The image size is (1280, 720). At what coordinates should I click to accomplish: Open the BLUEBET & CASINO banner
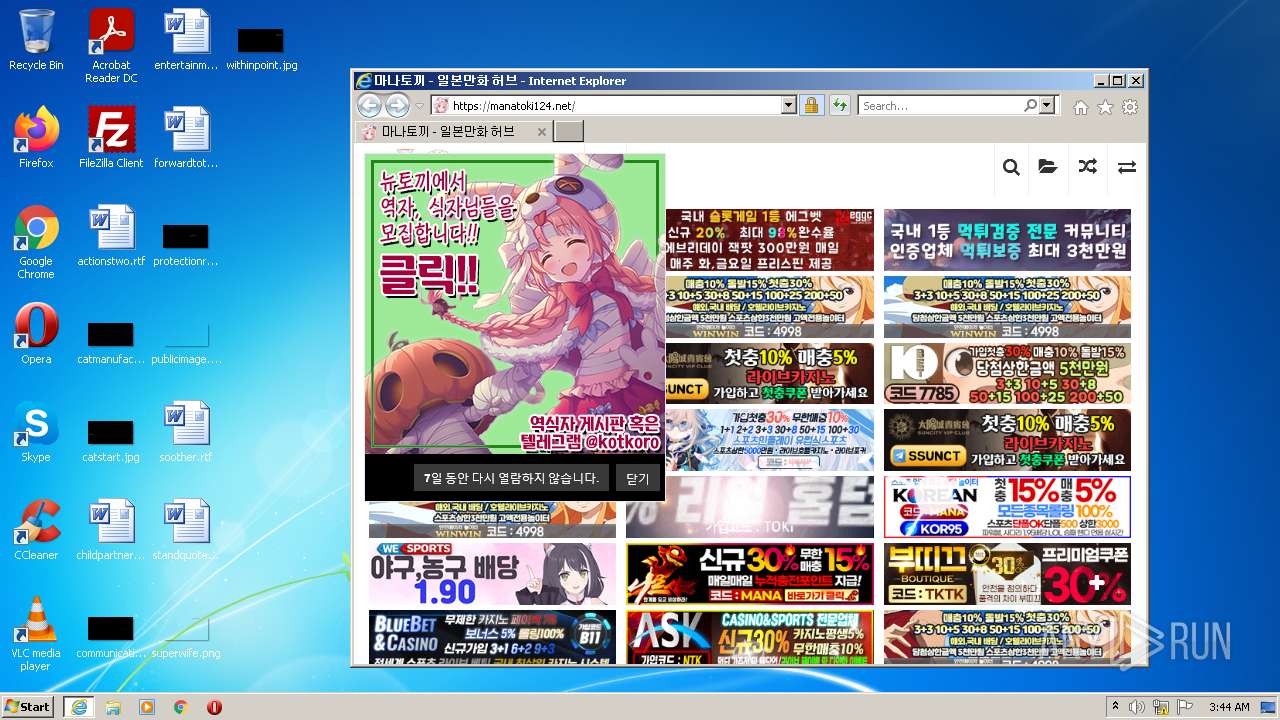coord(492,637)
